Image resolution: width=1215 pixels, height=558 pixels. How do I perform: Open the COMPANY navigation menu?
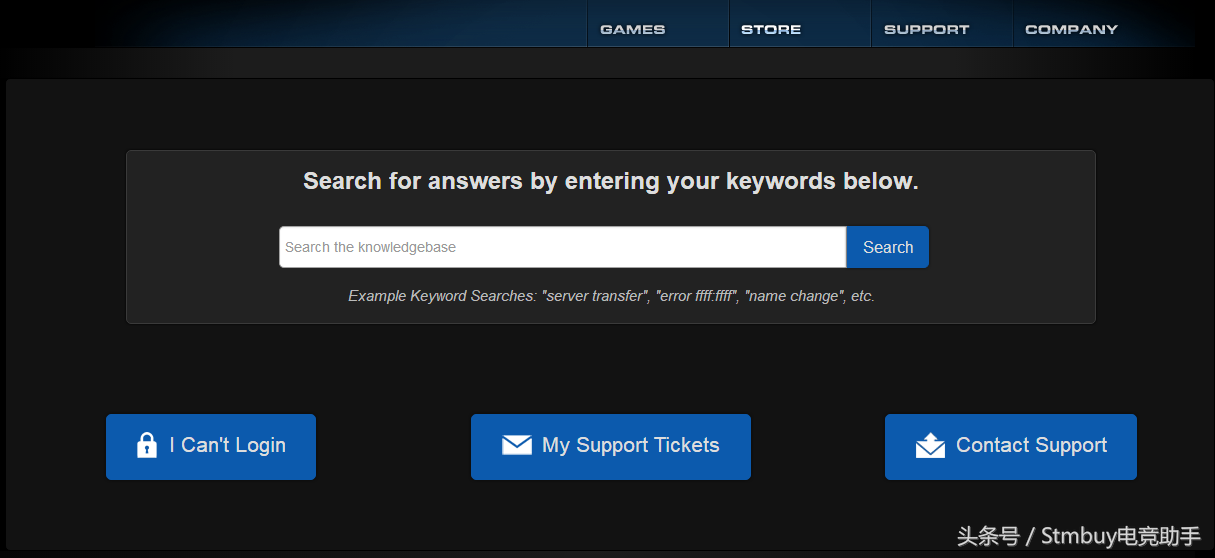(1071, 29)
